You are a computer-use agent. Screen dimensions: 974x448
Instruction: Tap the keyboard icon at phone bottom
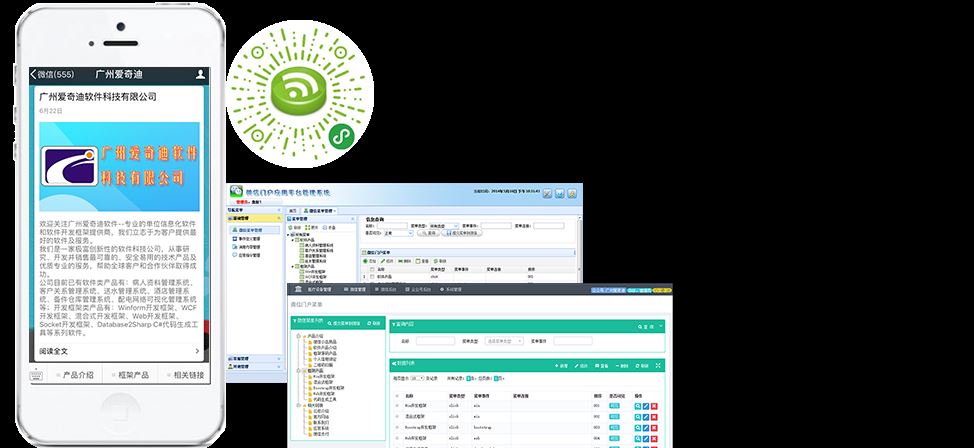coord(36,375)
